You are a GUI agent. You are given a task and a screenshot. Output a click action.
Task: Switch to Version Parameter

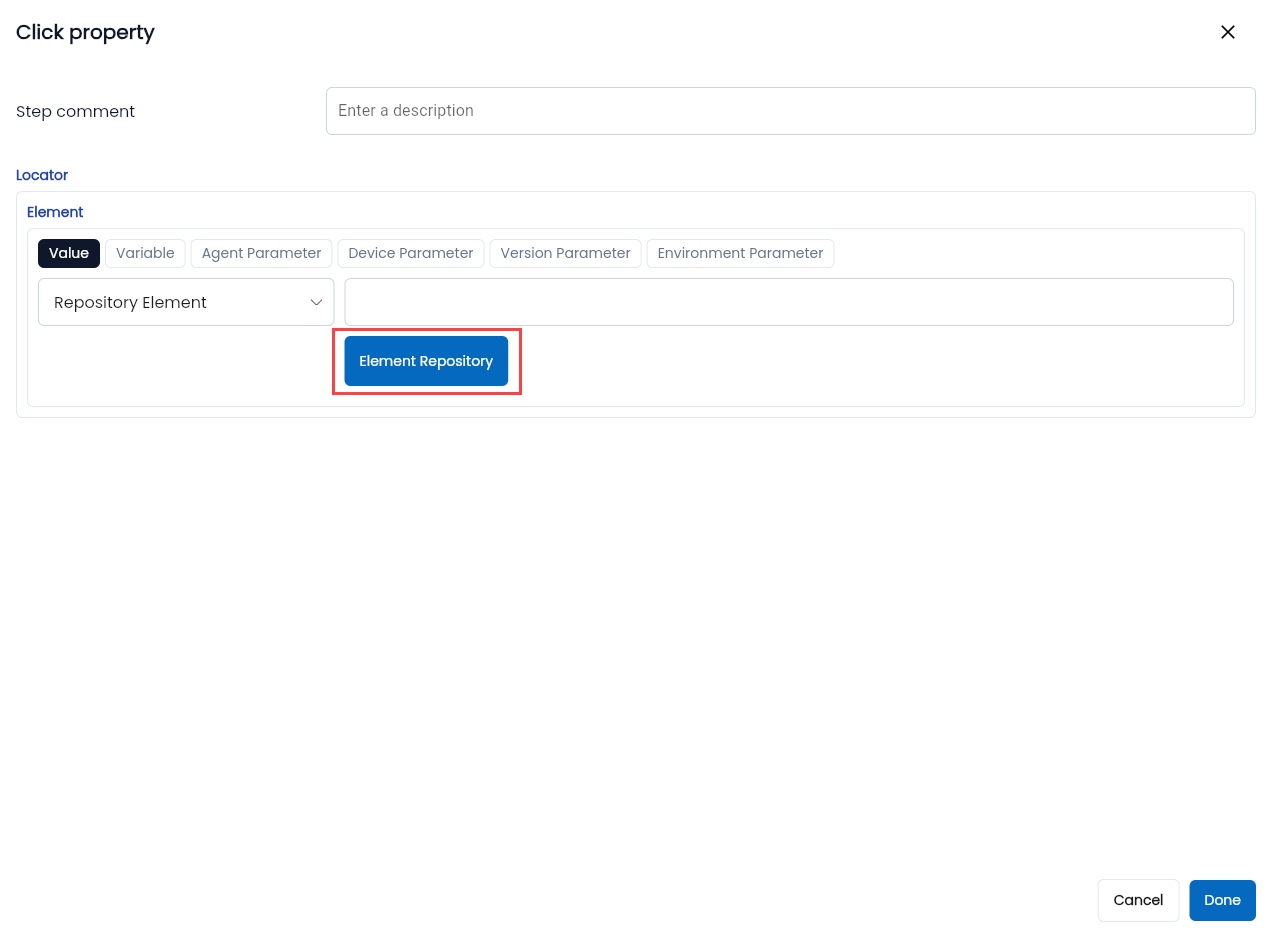(x=565, y=253)
